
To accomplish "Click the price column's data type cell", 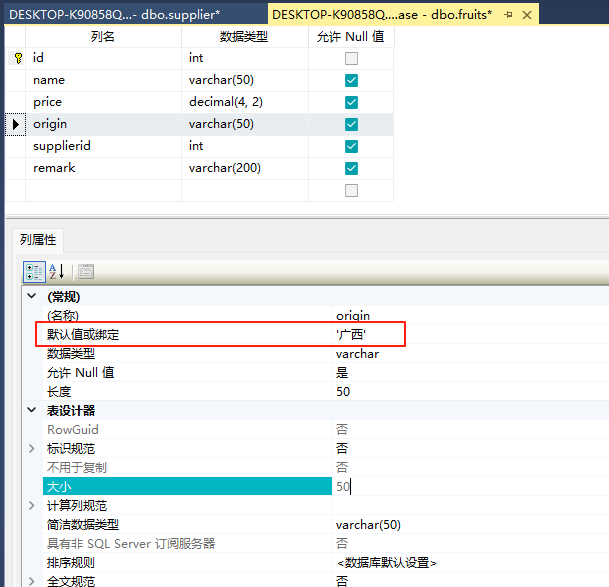I will pyautogui.click(x=243, y=102).
